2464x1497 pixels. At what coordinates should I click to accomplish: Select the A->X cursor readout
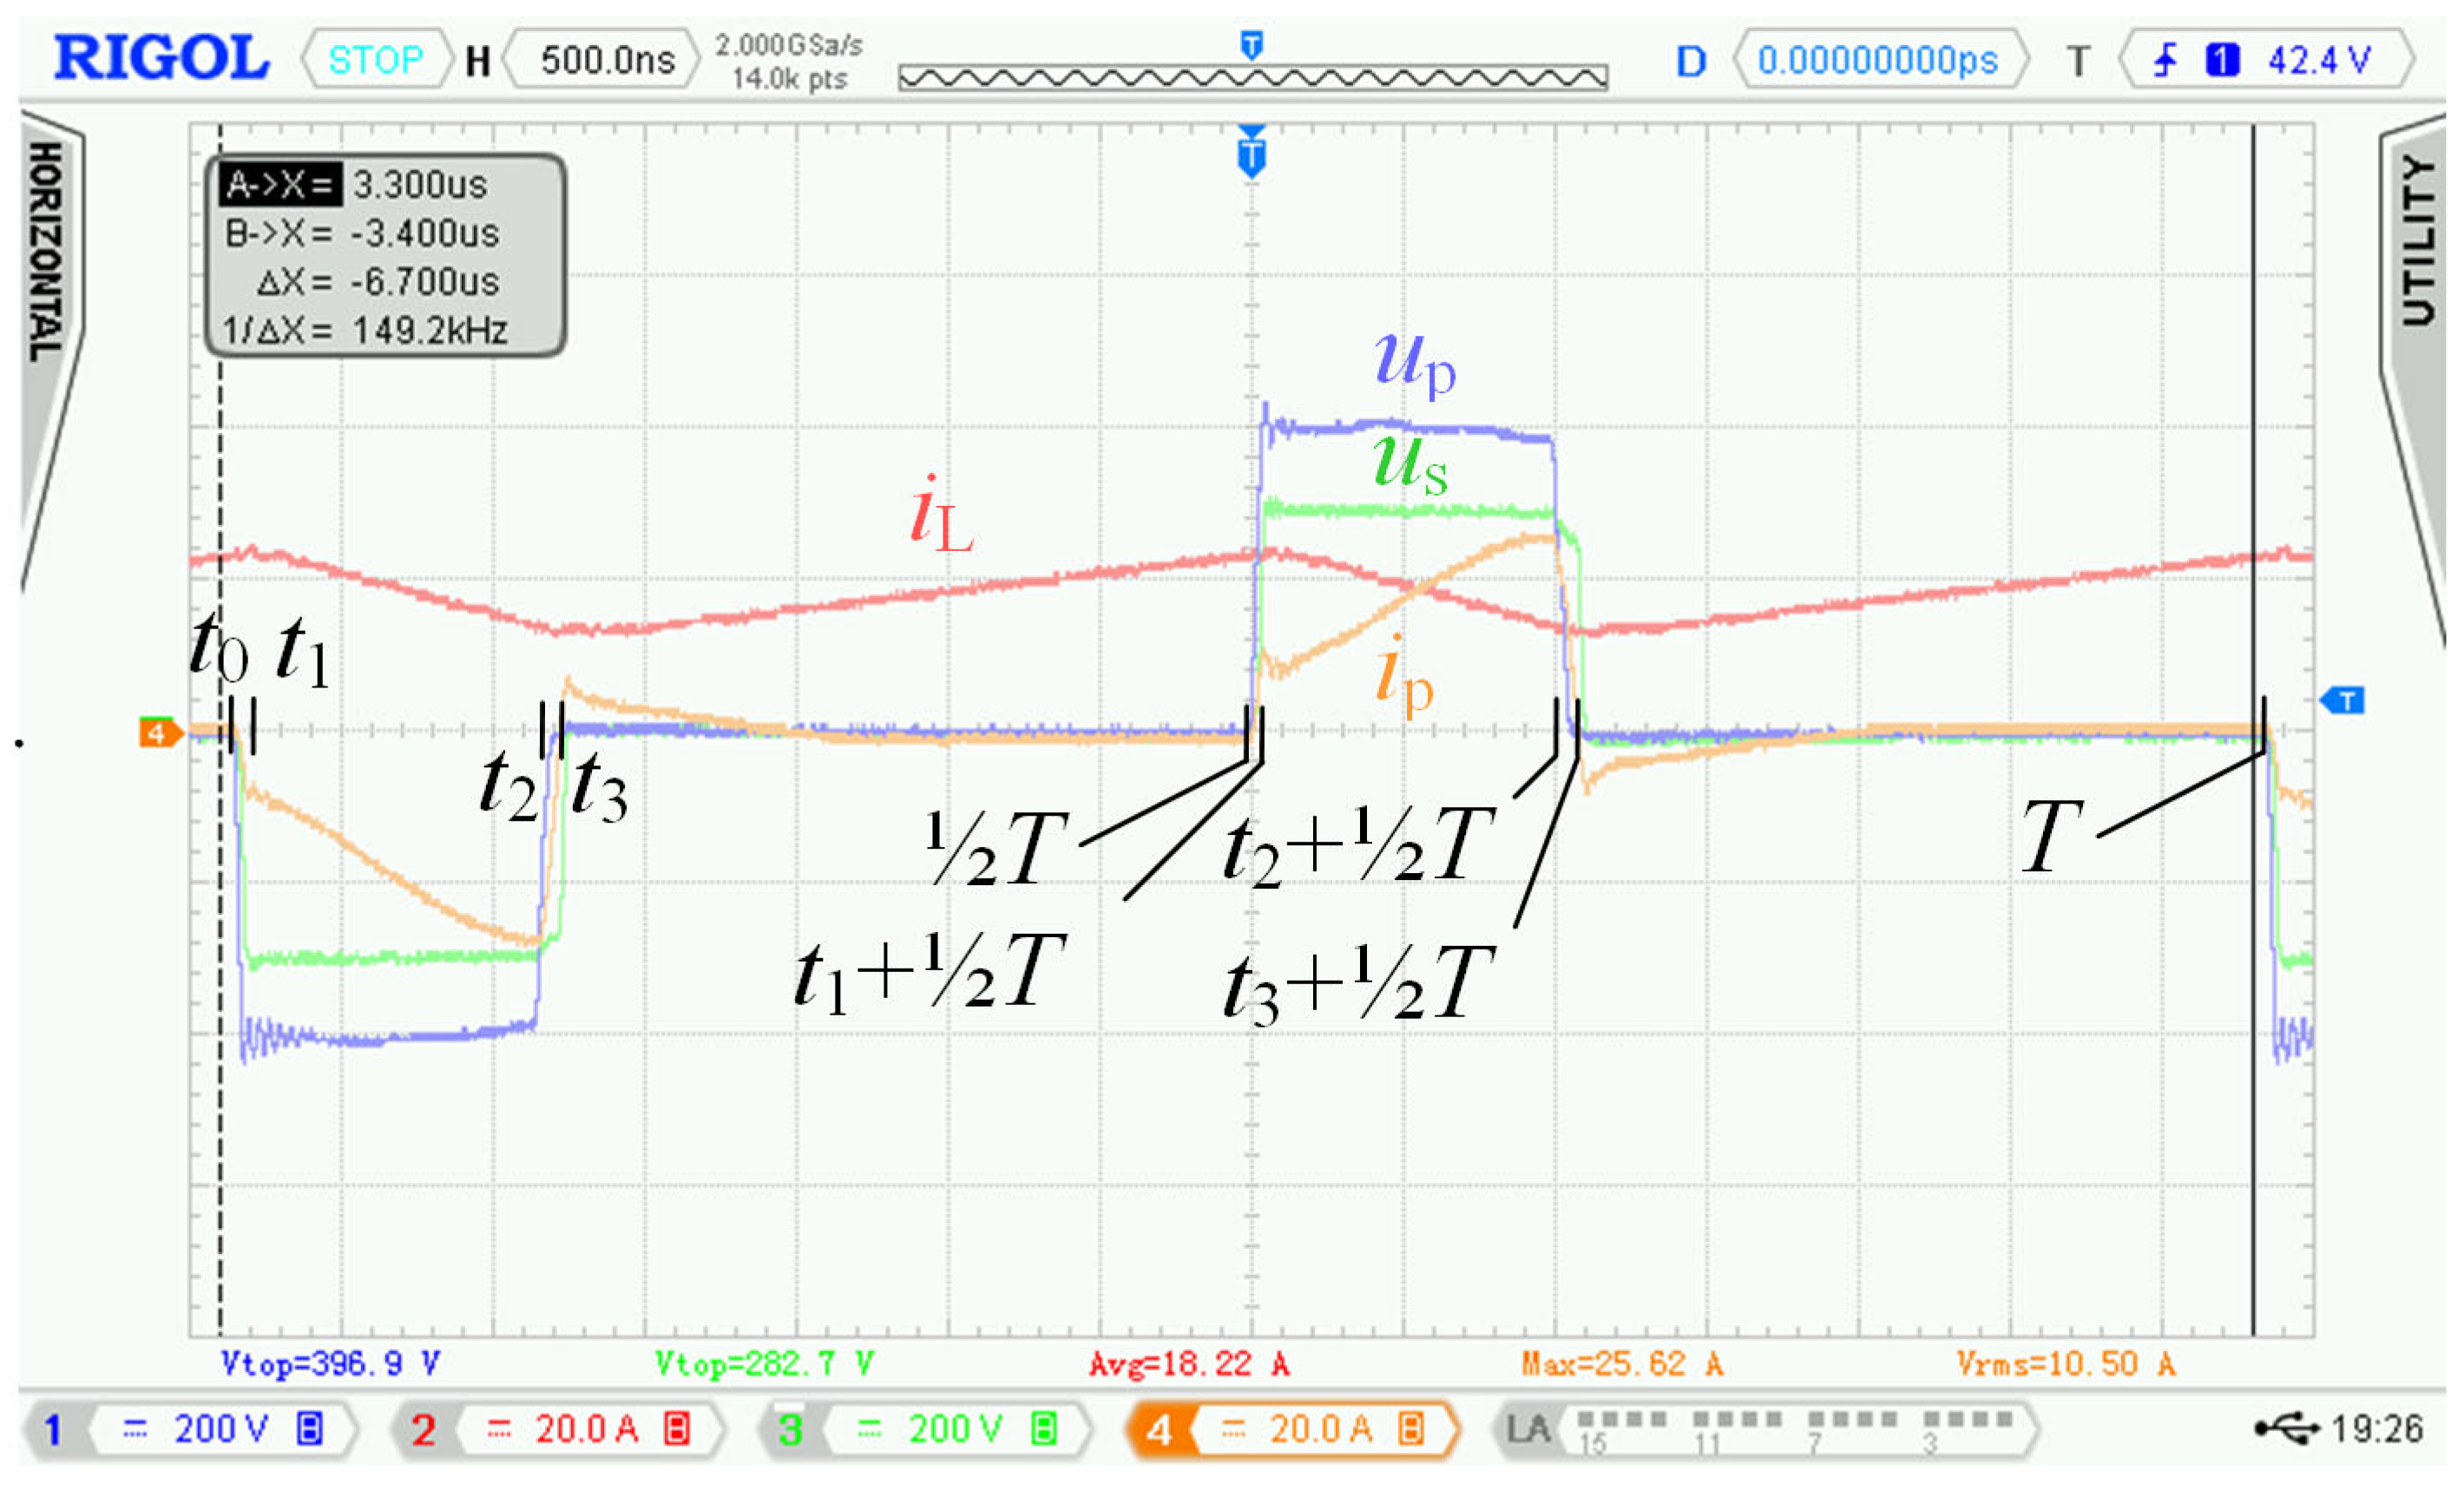[x=282, y=184]
